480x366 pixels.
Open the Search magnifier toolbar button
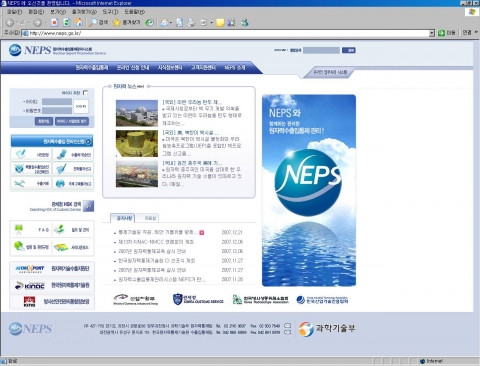click(x=98, y=22)
